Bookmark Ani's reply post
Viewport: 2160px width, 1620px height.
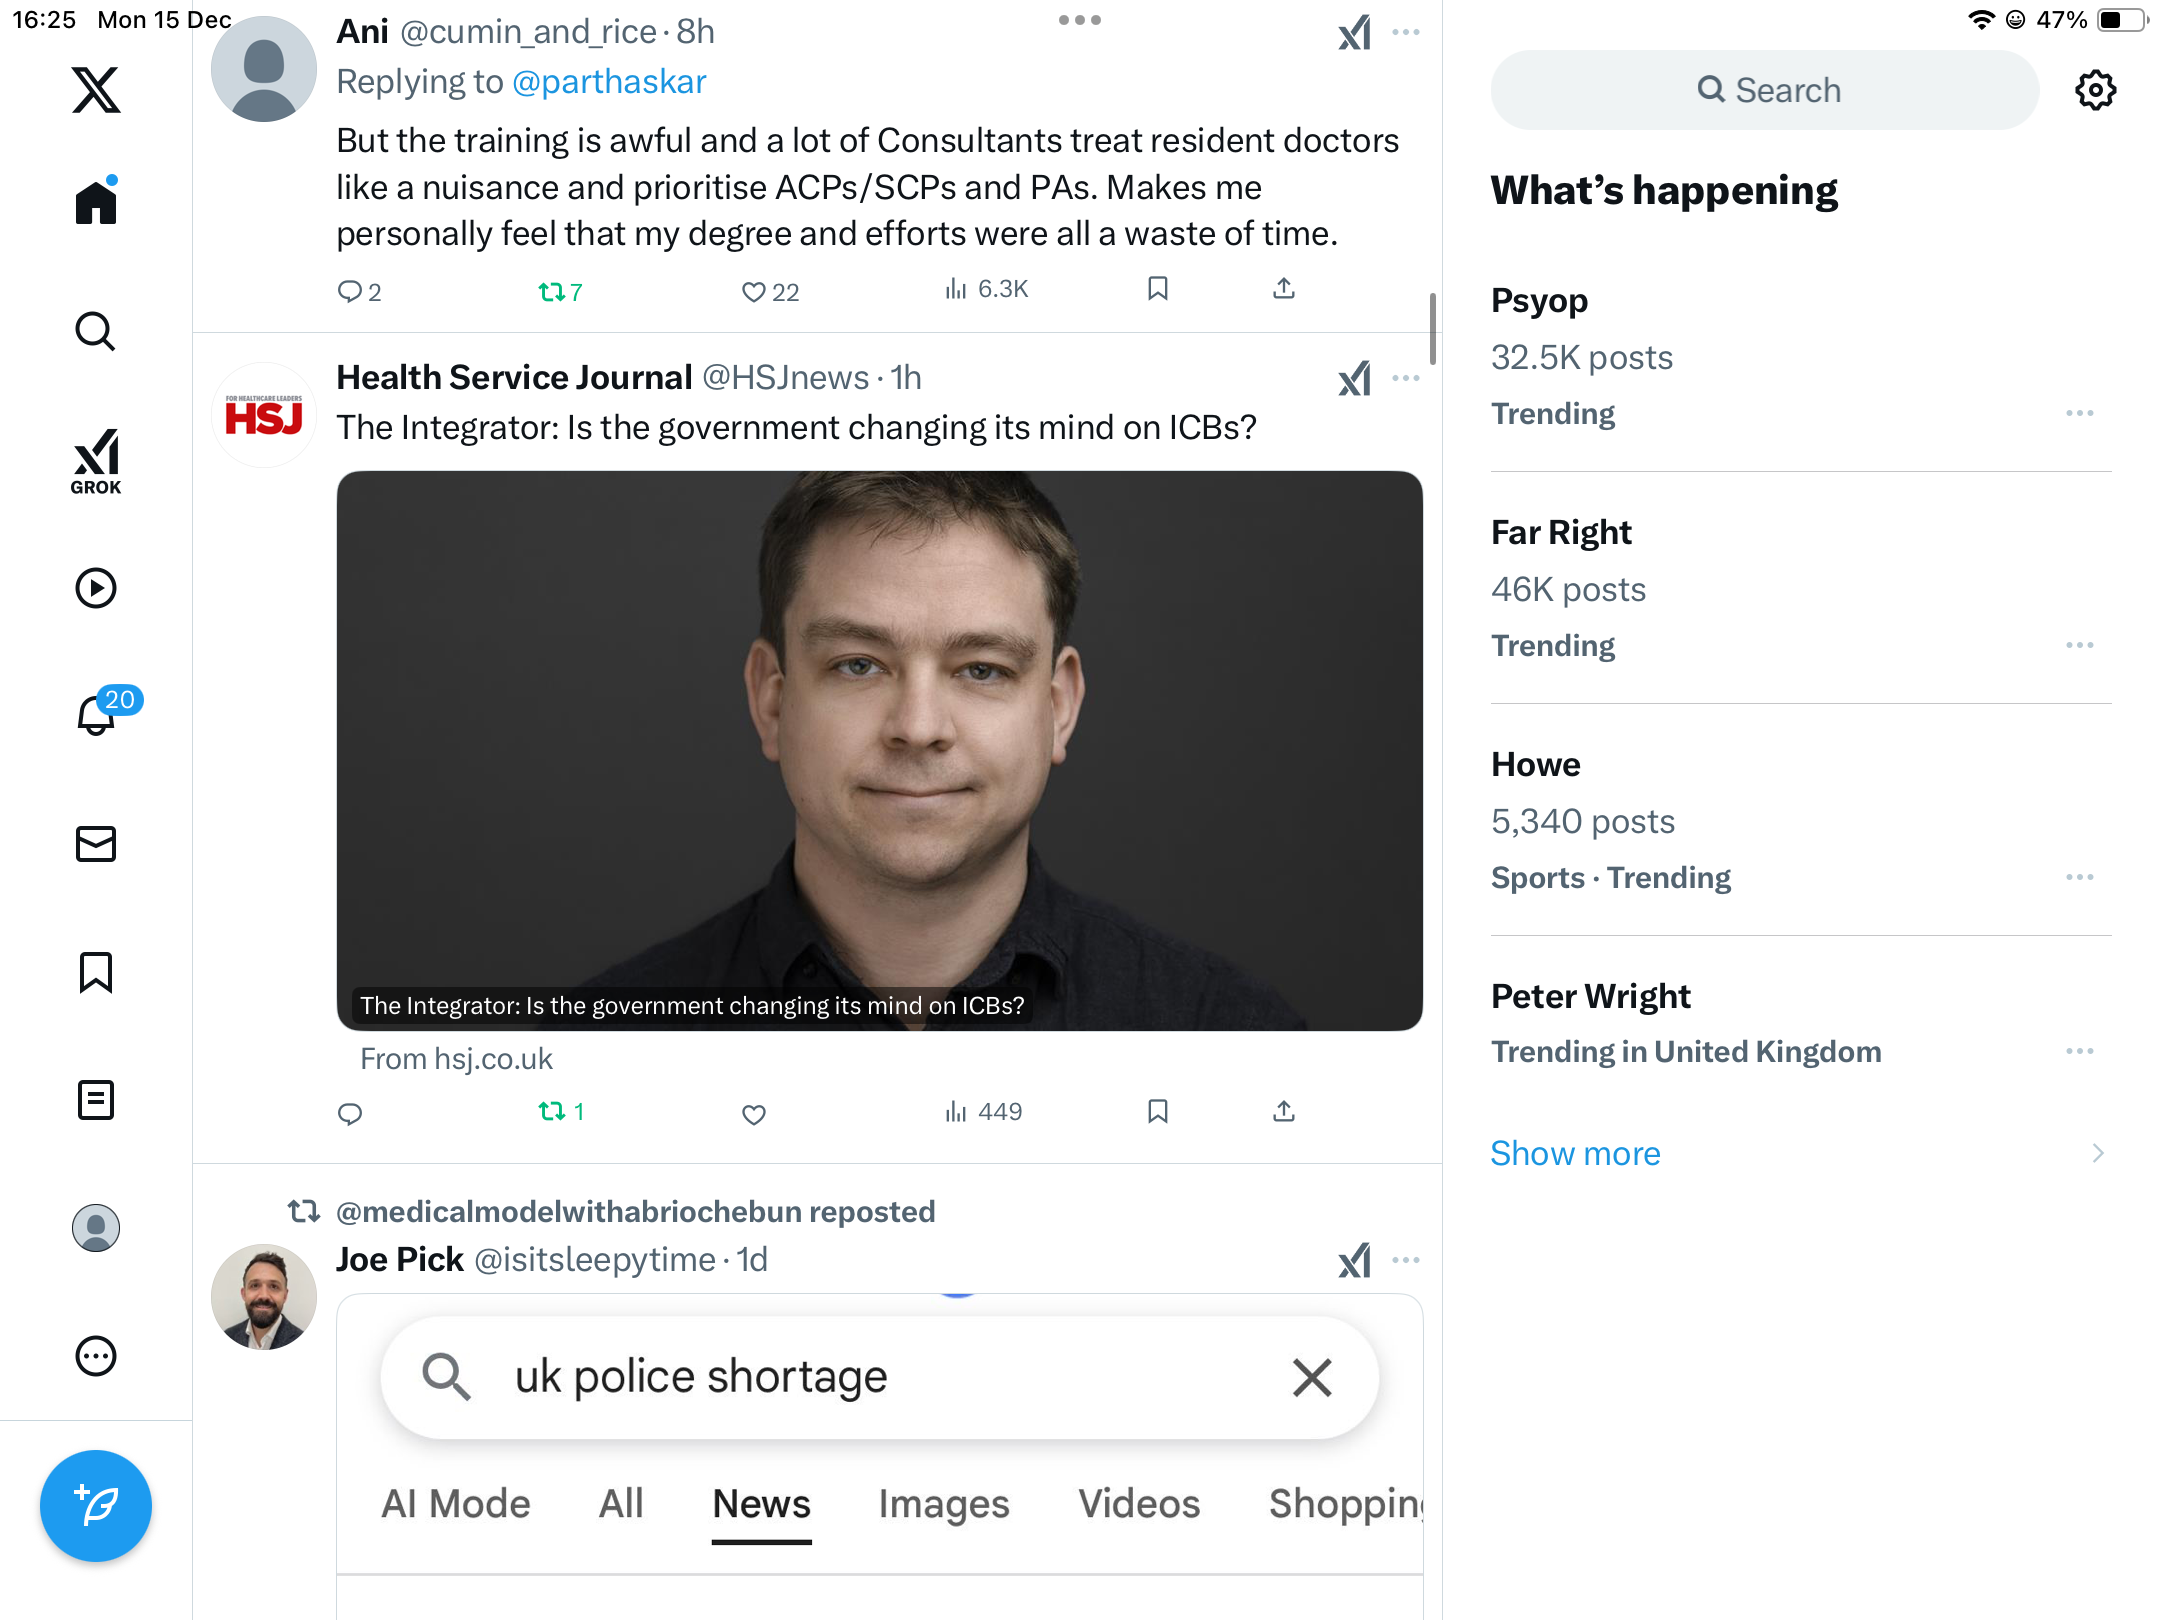coord(1158,289)
